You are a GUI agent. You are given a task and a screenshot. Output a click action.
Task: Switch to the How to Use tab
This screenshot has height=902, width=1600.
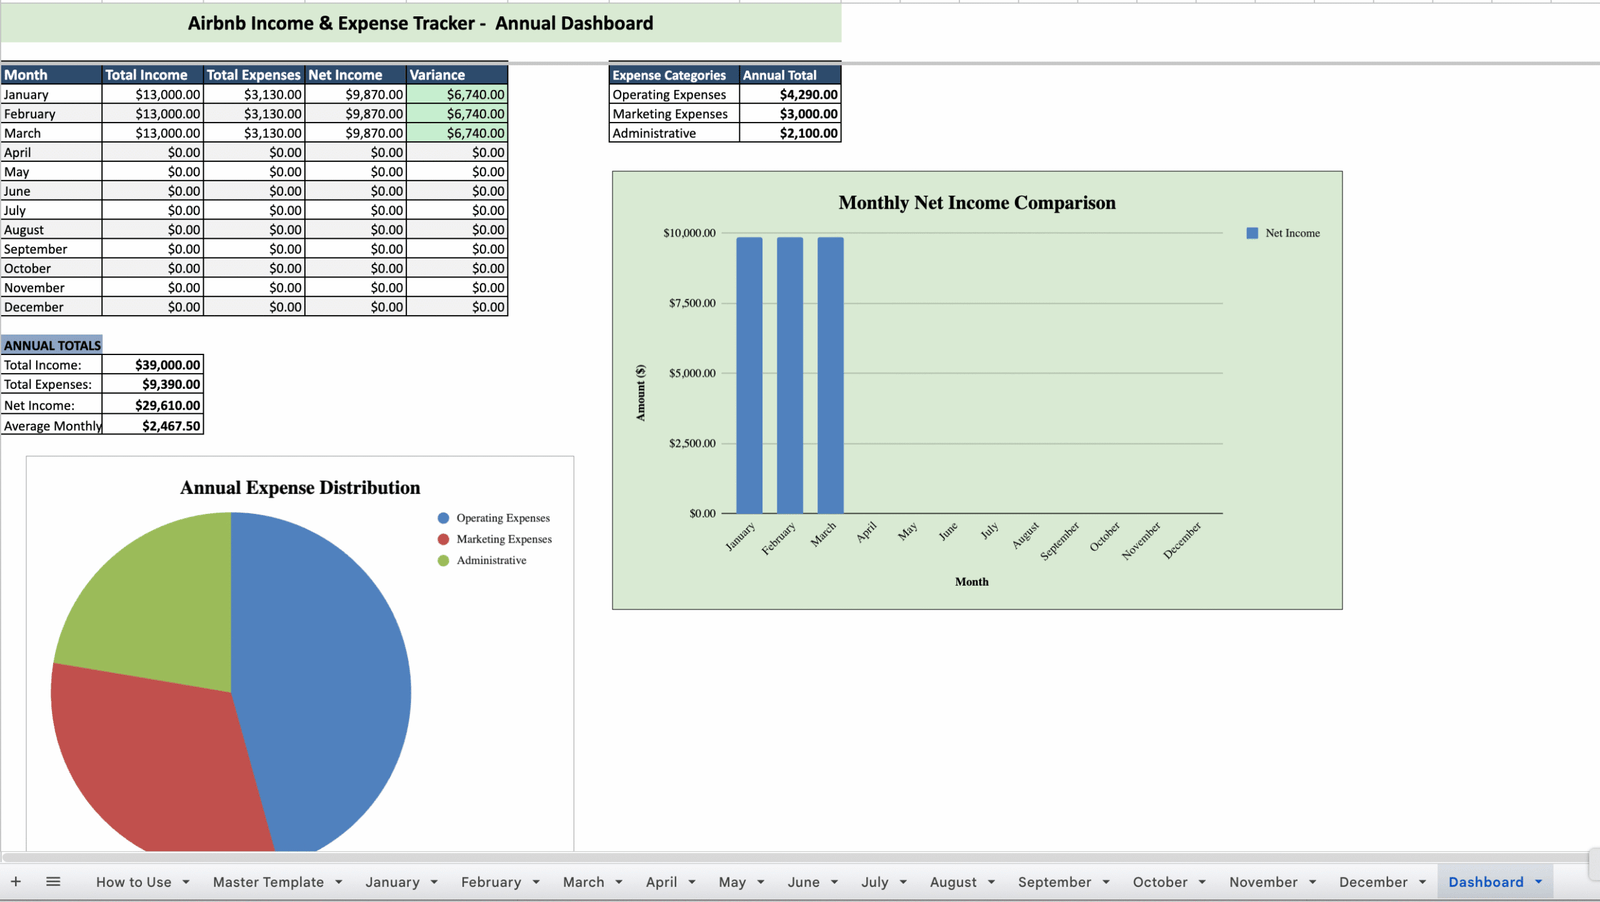click(133, 882)
